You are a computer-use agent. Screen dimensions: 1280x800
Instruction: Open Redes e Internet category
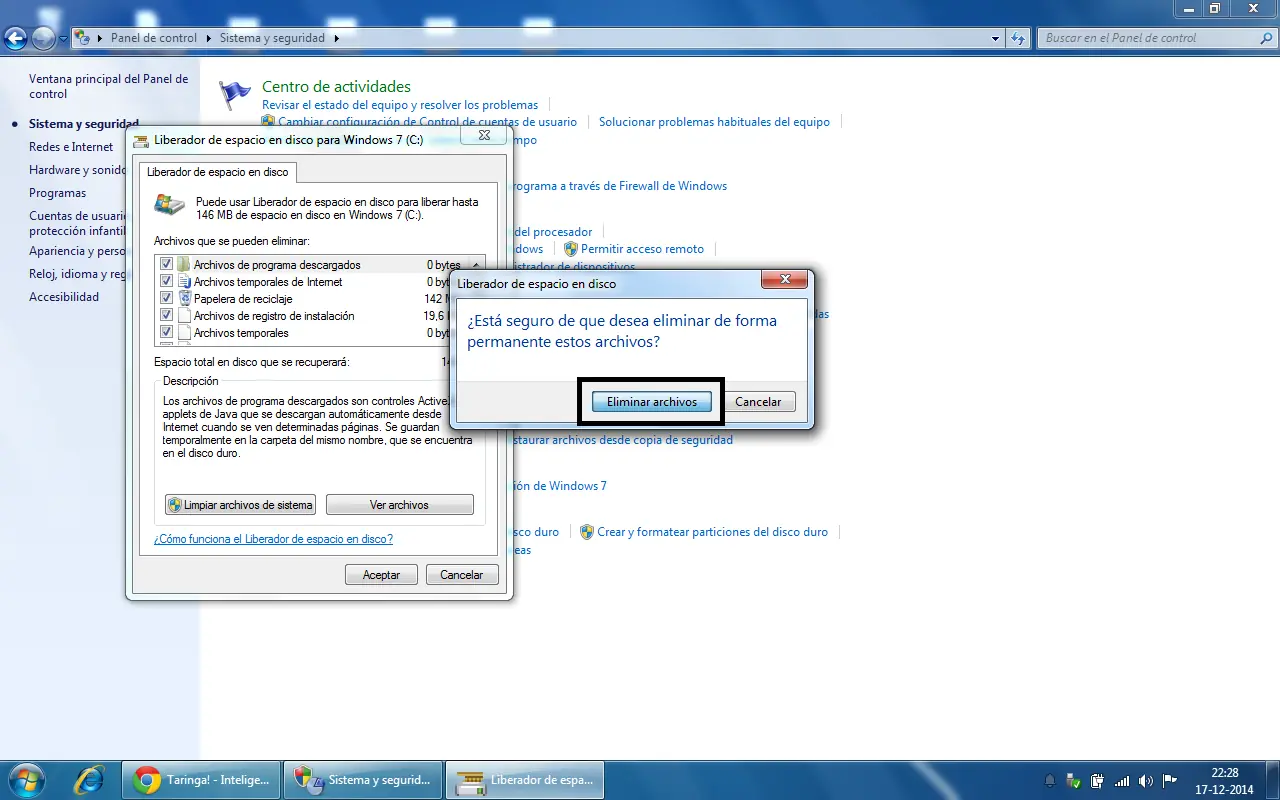pyautogui.click(x=71, y=147)
